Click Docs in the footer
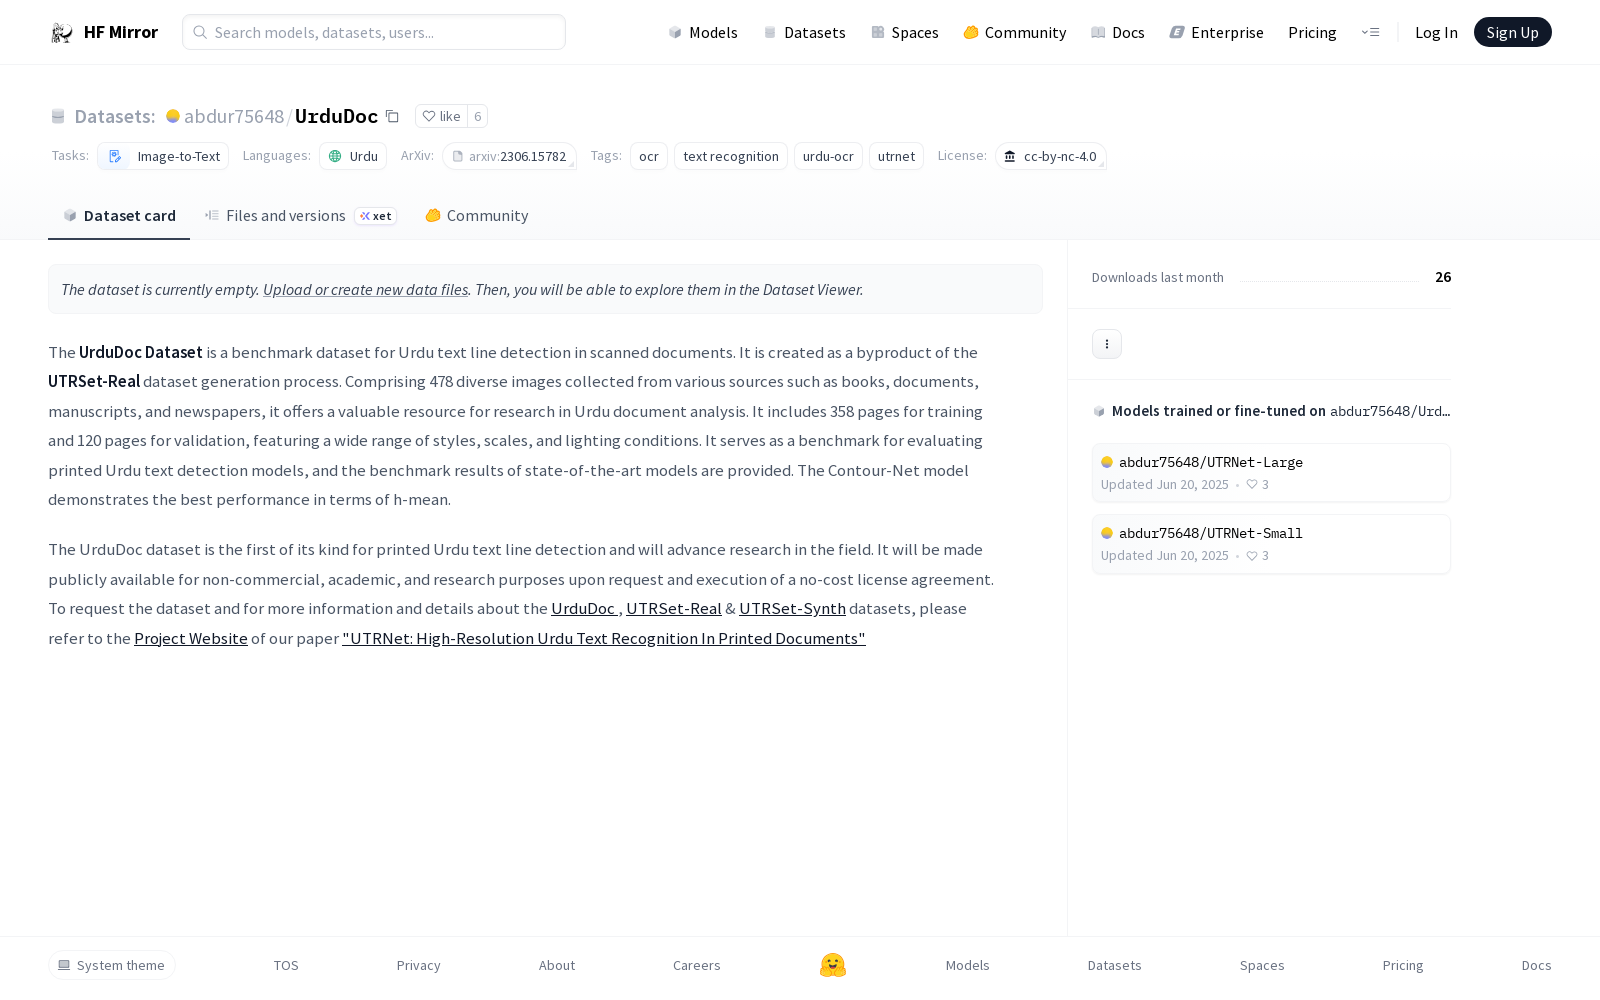 pyautogui.click(x=1537, y=965)
